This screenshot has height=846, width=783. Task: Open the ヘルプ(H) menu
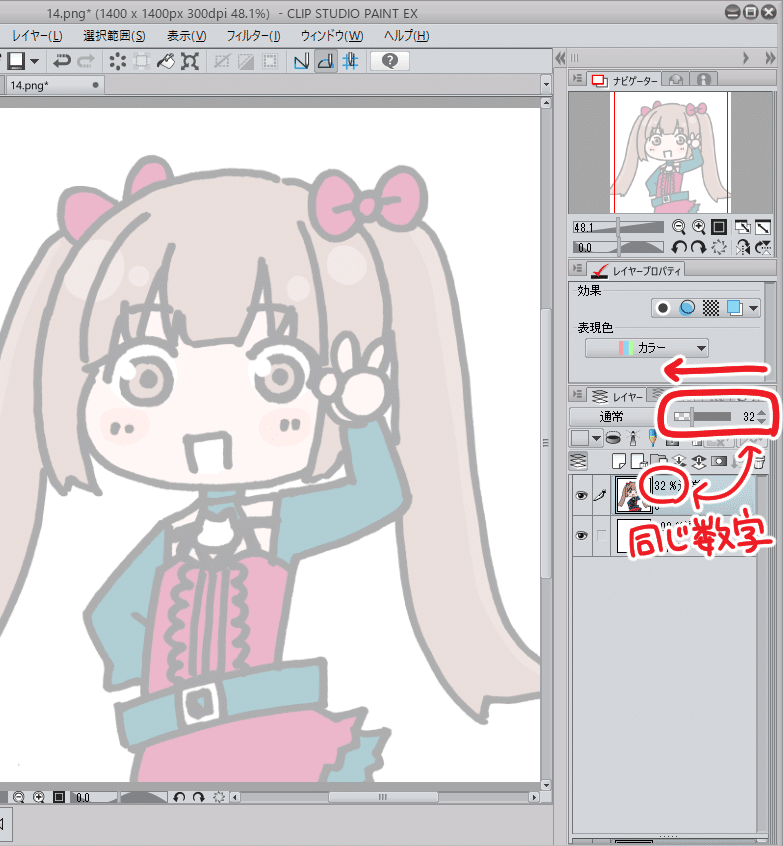(x=406, y=36)
